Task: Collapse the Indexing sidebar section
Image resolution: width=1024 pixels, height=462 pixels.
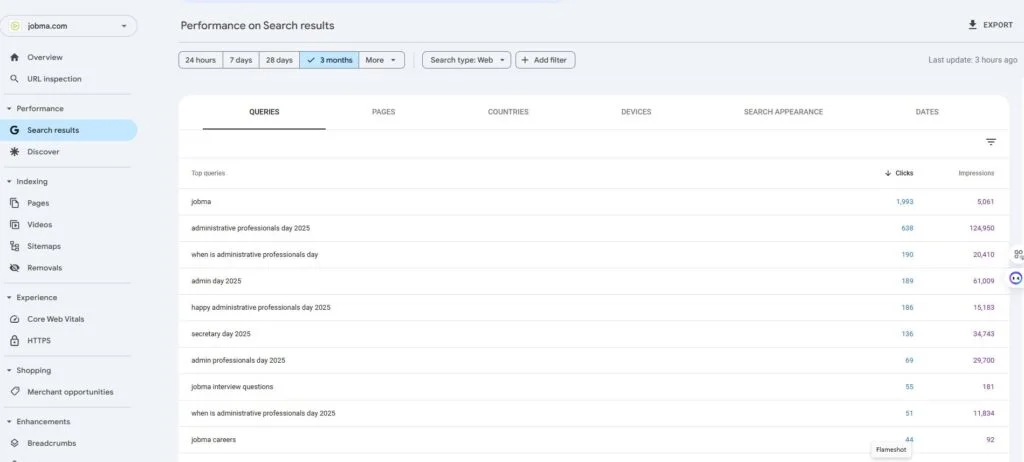Action: click(9, 182)
